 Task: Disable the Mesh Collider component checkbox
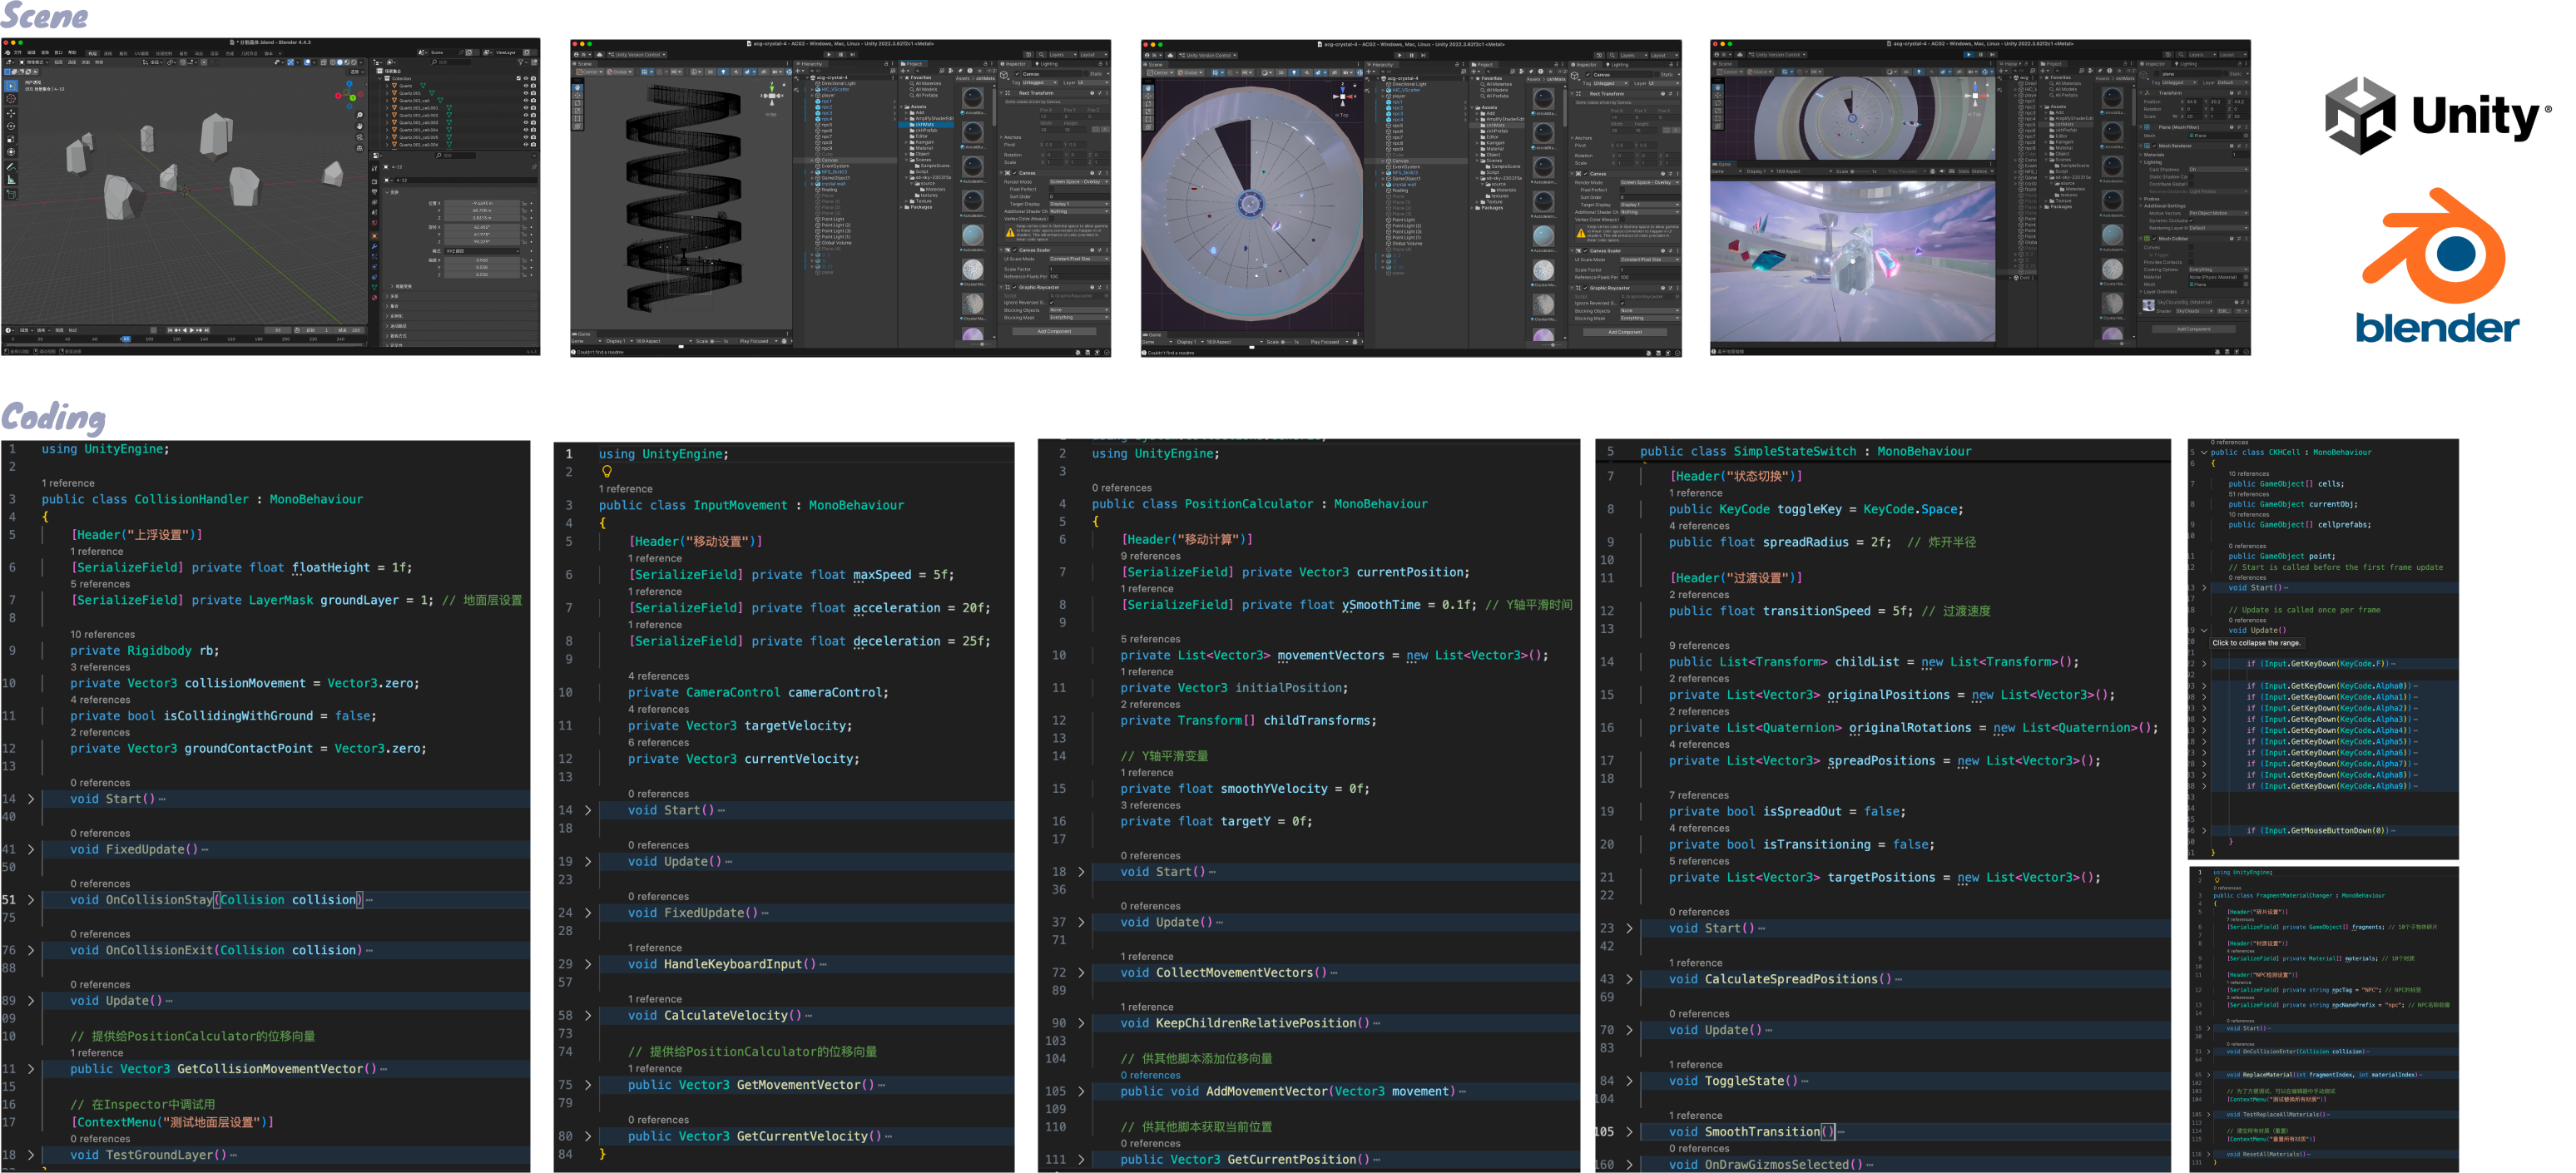click(2155, 239)
